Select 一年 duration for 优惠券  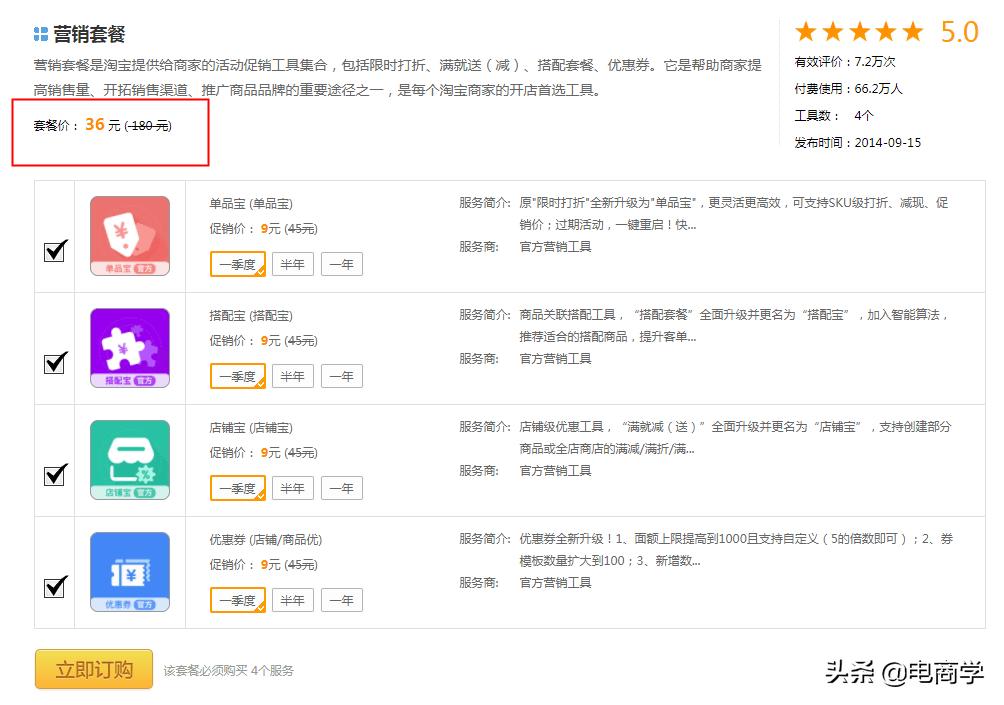tap(342, 600)
